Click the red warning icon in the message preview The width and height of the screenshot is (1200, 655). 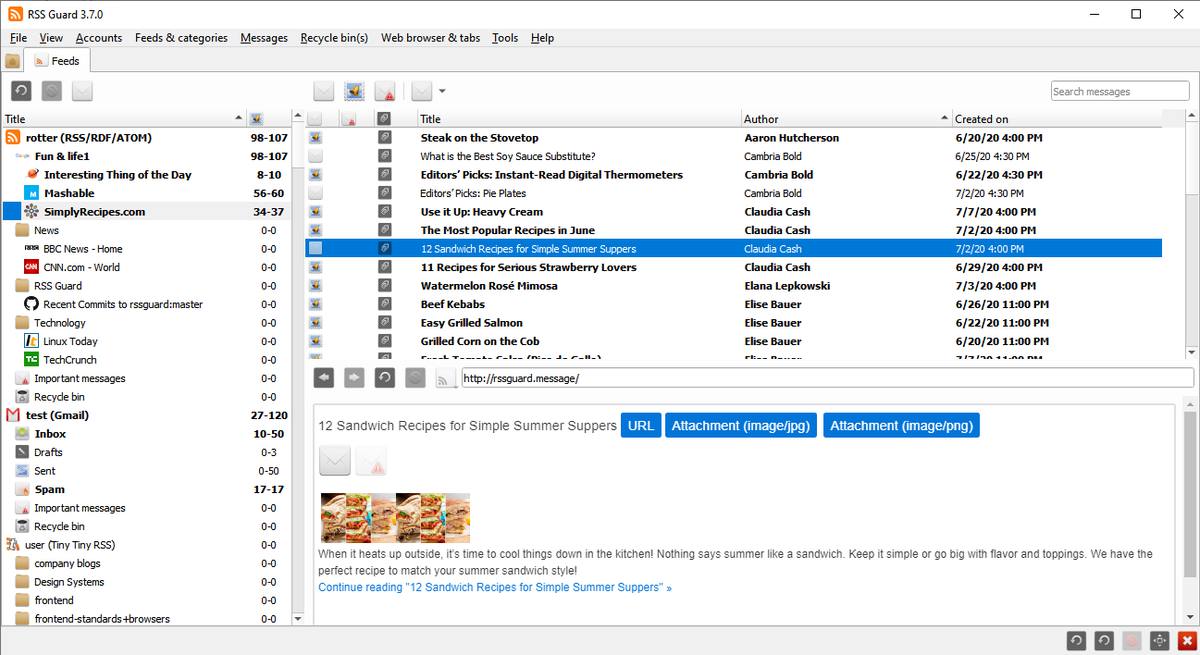371,461
